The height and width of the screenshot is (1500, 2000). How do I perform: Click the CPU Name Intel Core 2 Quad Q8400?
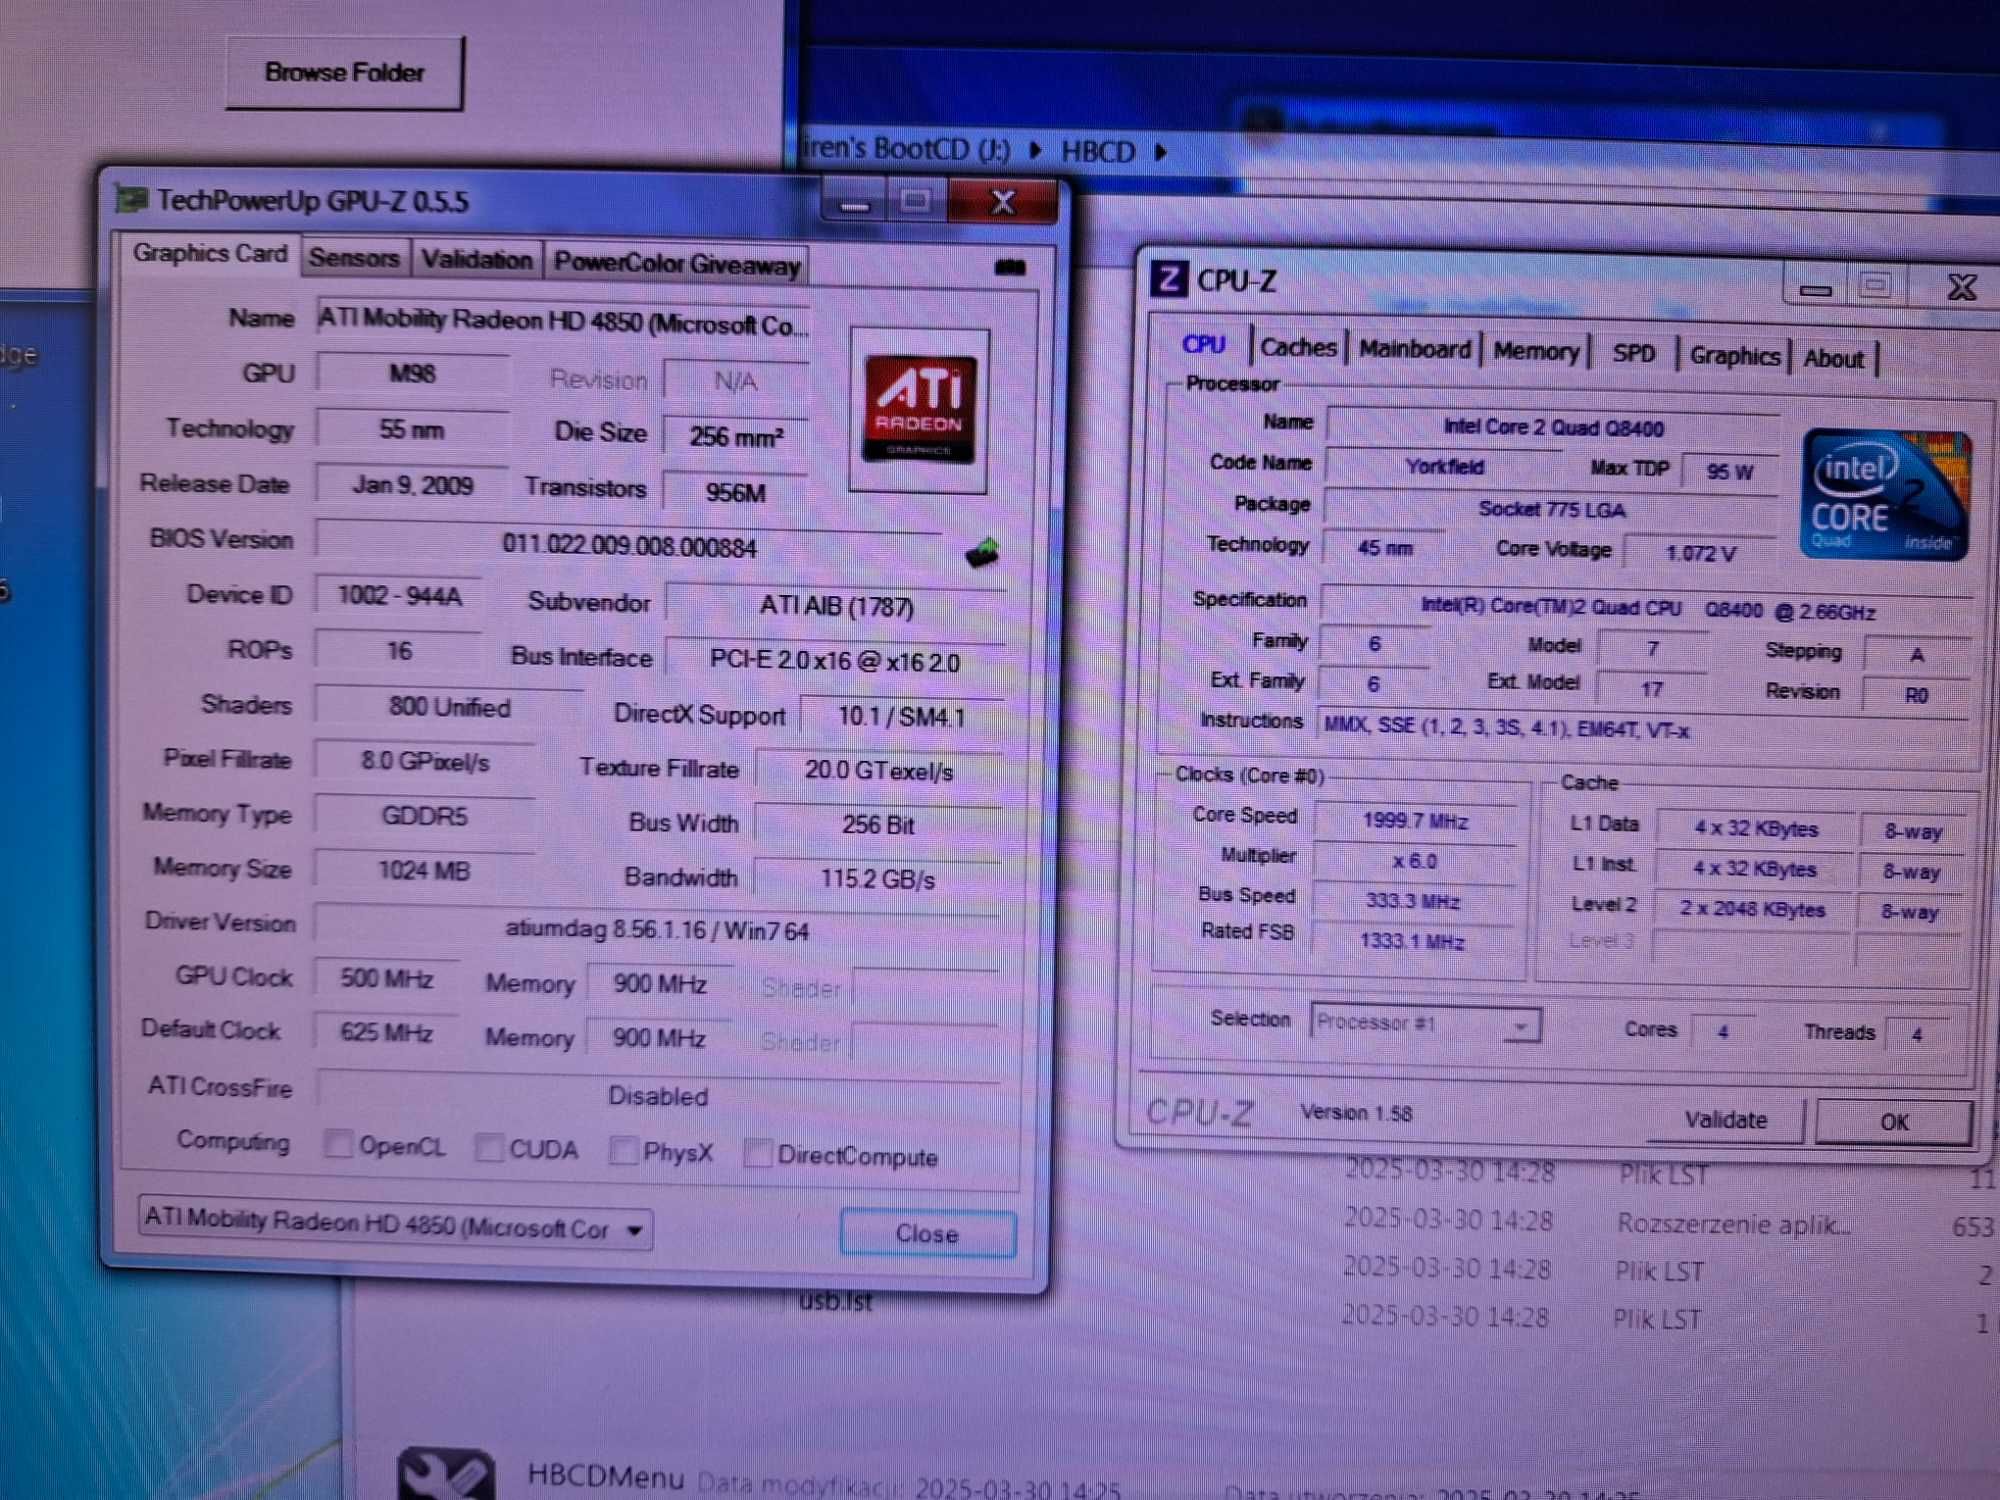[x=1552, y=427]
